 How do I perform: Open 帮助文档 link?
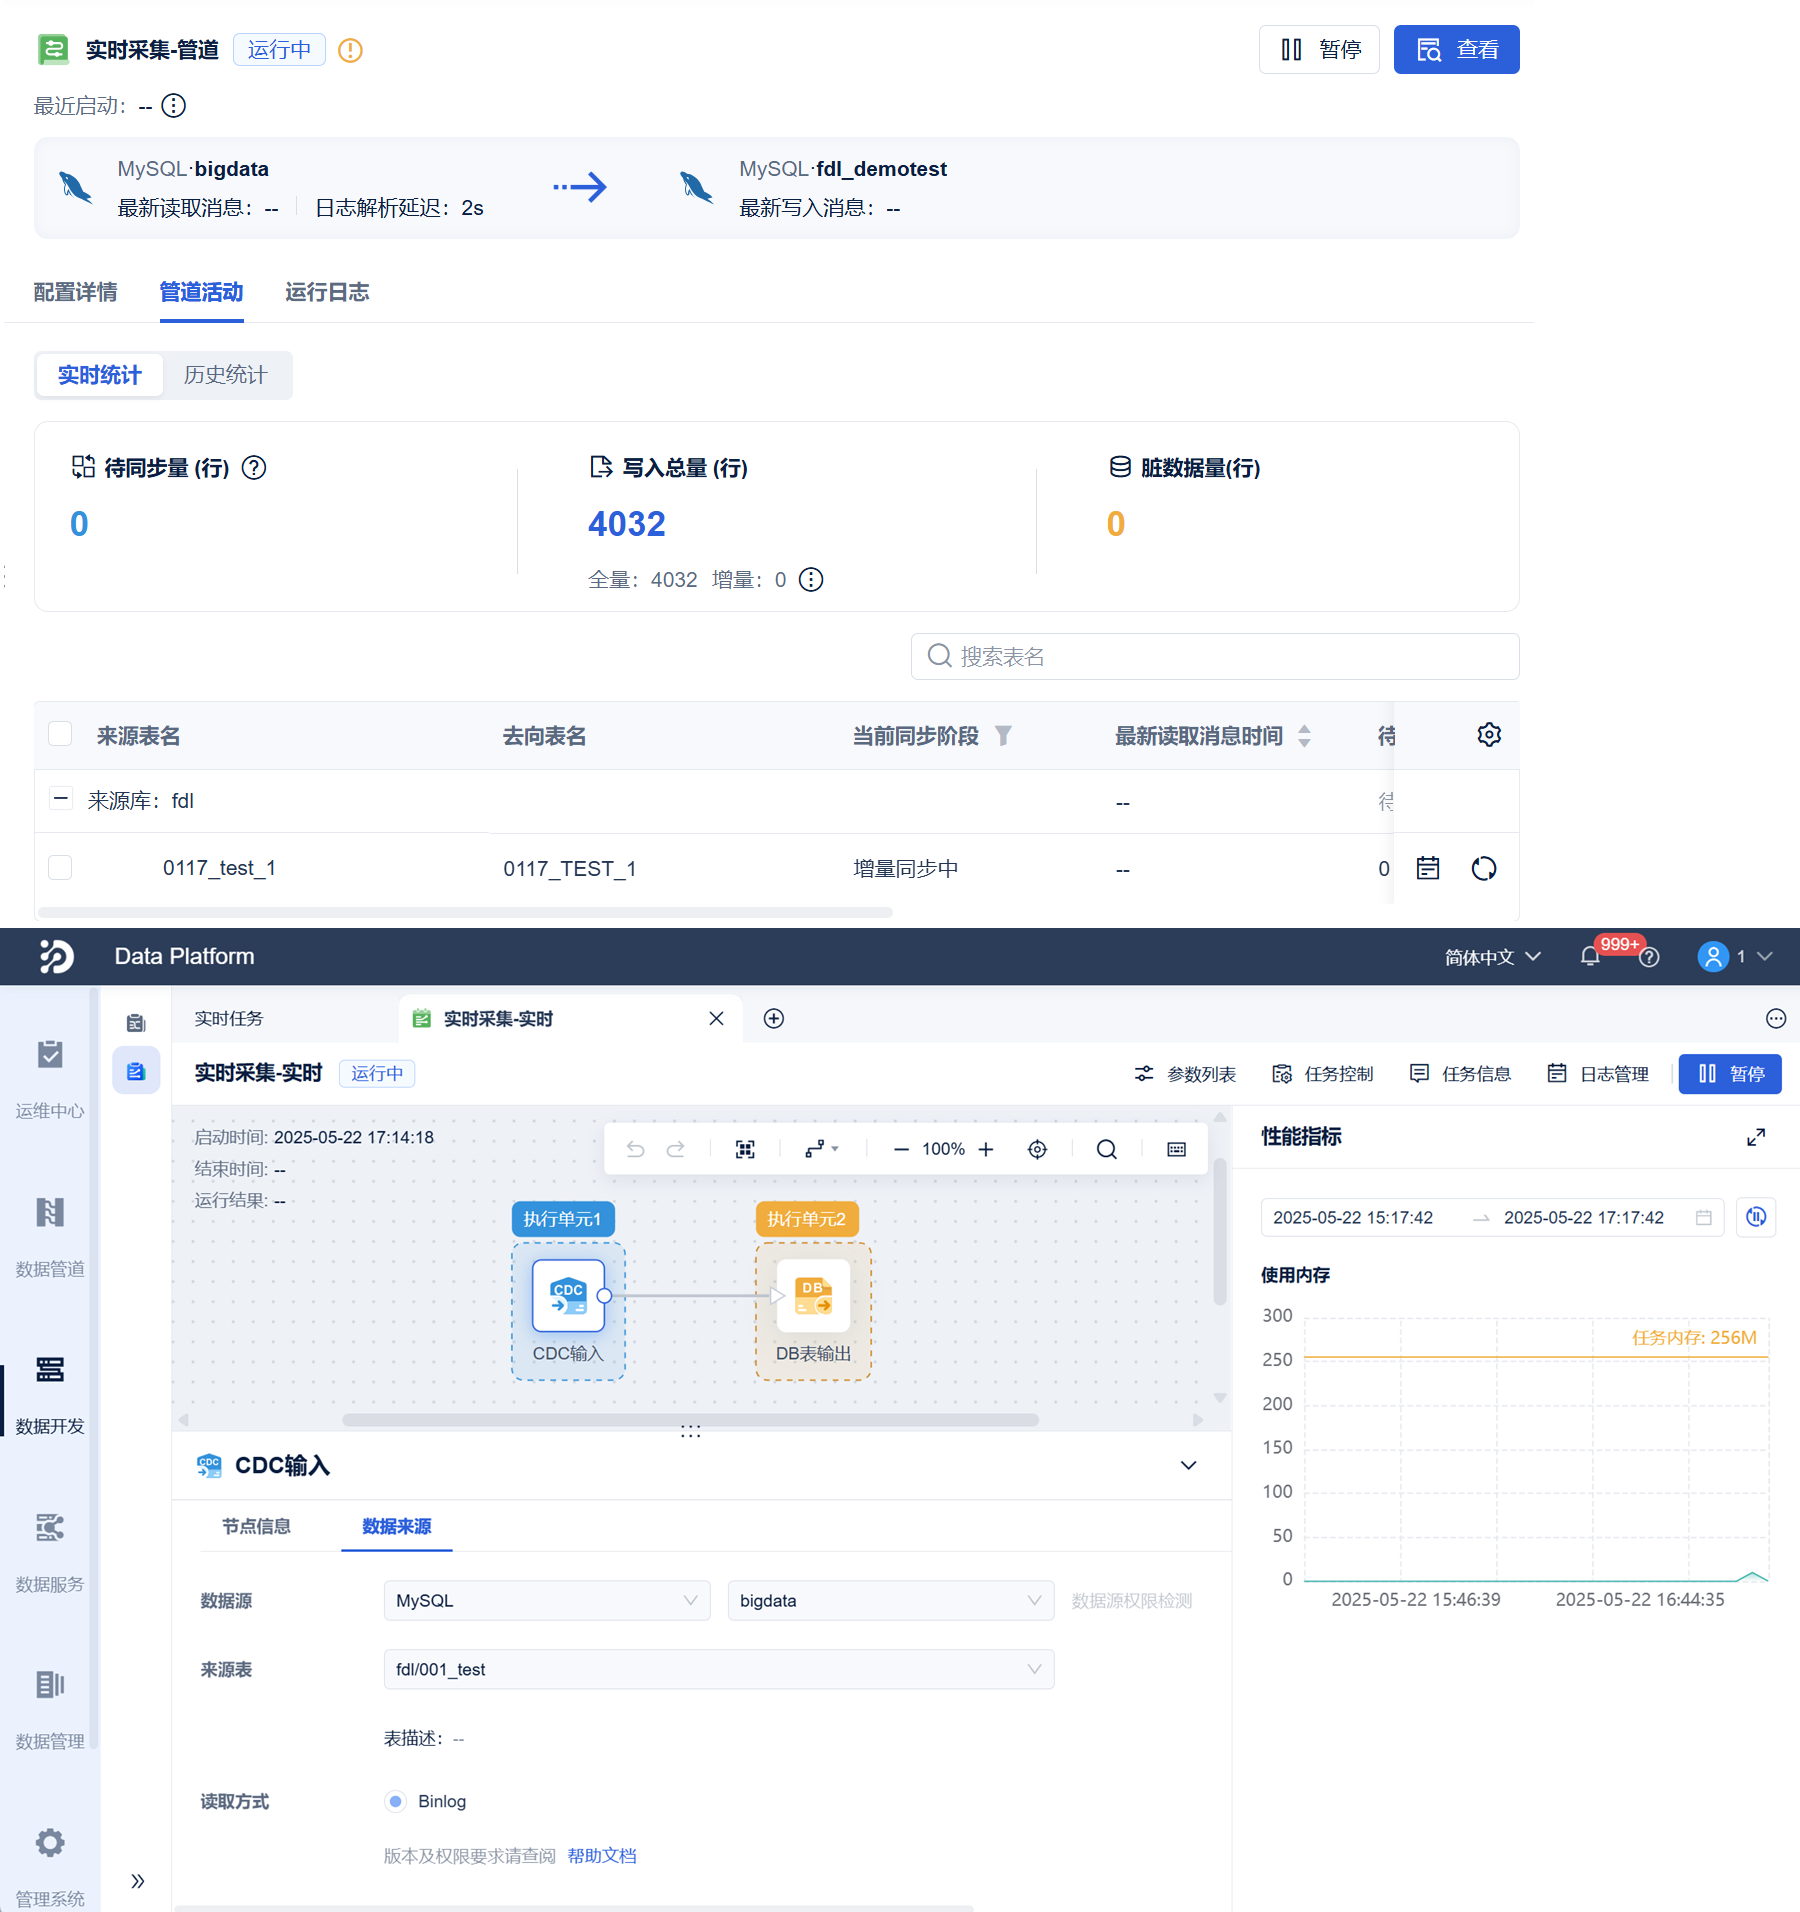click(602, 1856)
